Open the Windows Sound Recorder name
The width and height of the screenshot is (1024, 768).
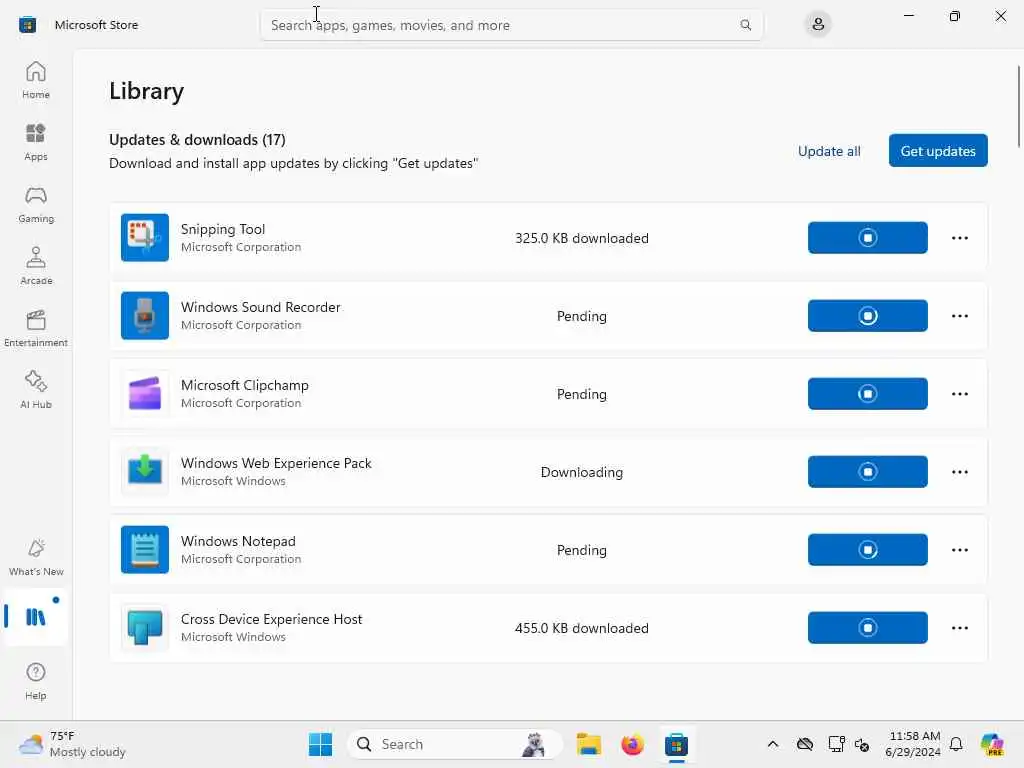(261, 307)
